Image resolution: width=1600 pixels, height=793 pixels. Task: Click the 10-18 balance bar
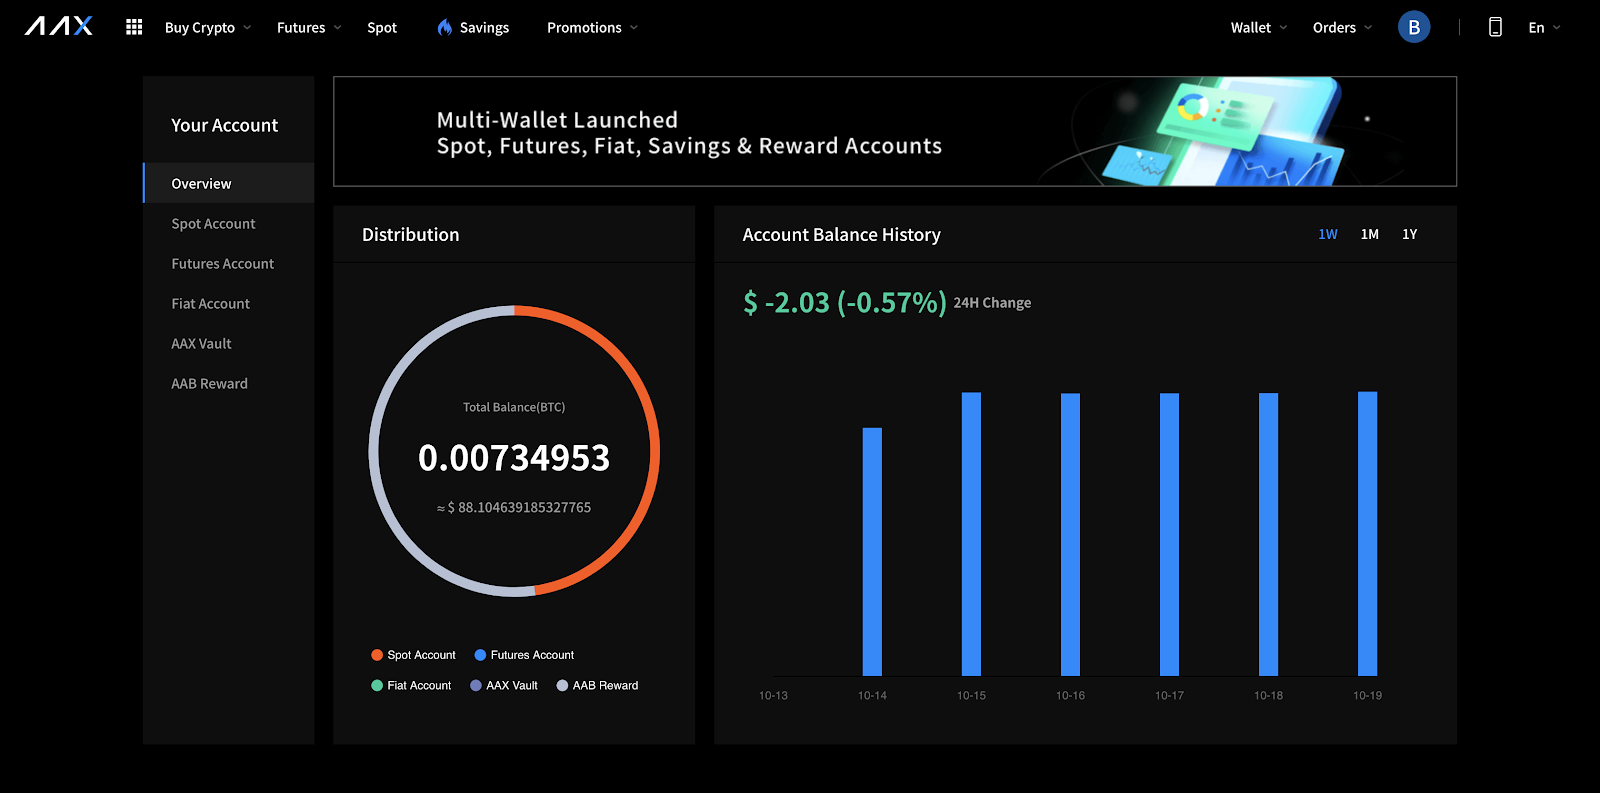[1268, 535]
